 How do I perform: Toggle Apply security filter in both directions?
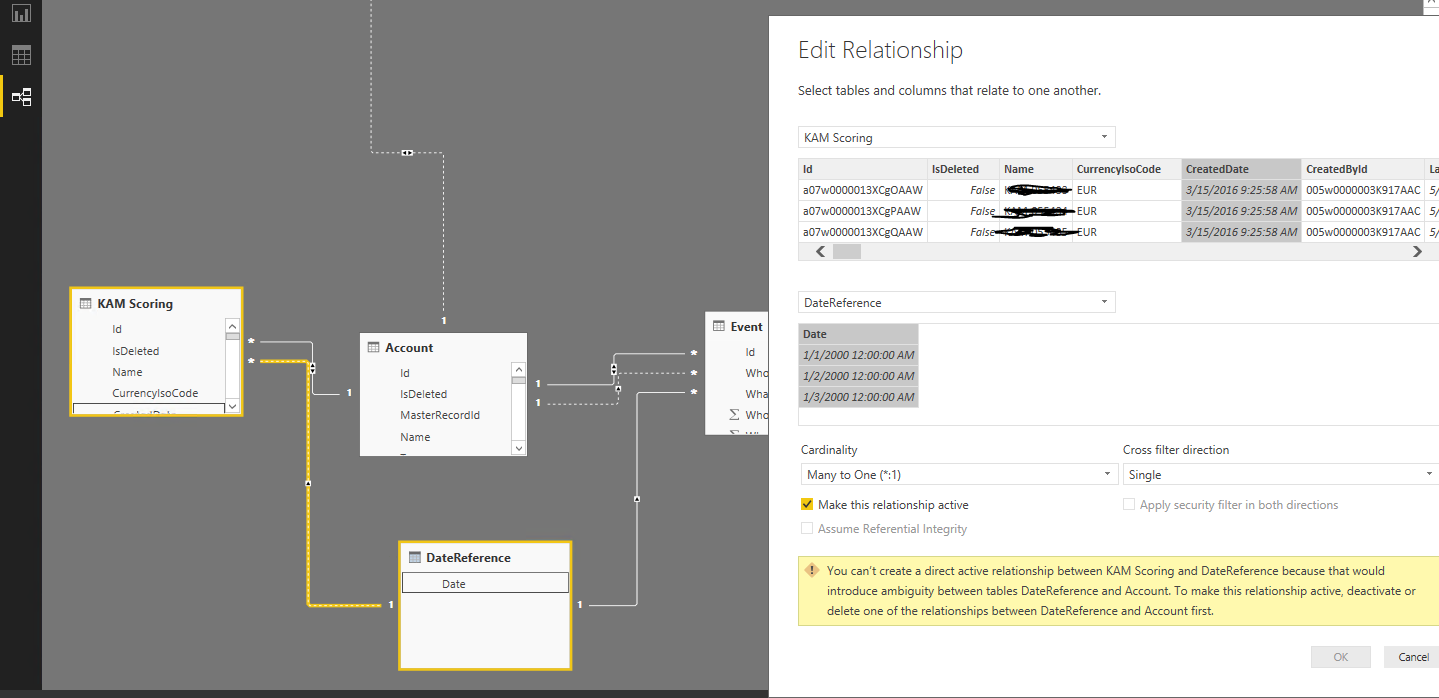pos(1129,505)
